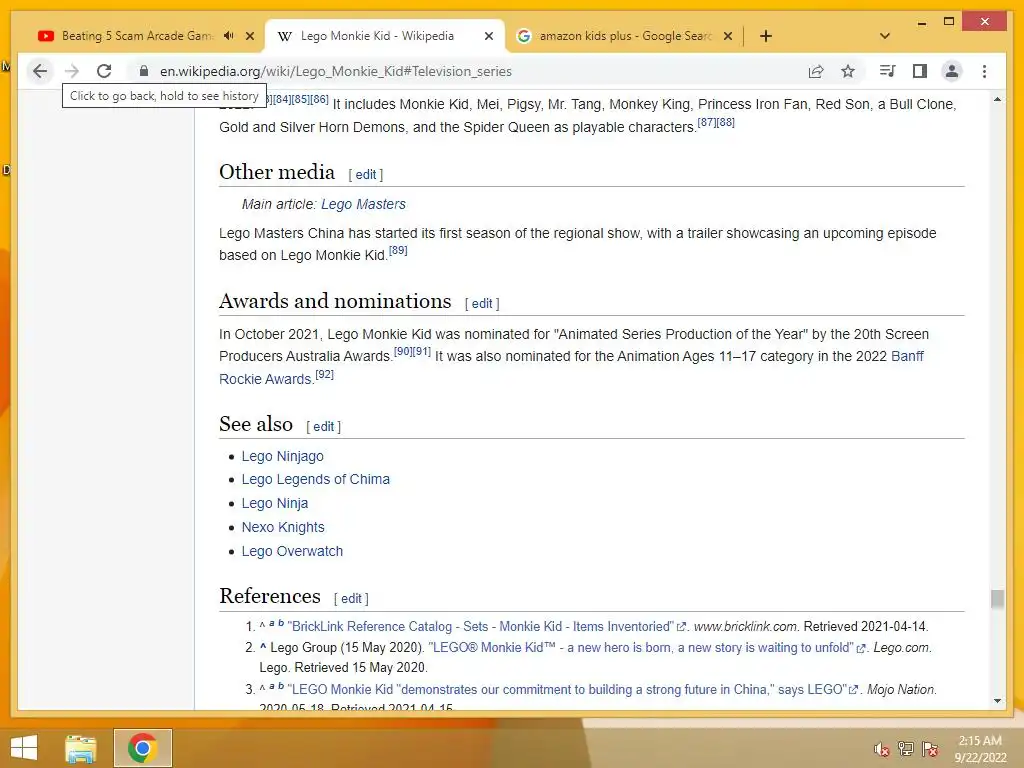Screen dimensions: 1024x768
Task: Click the forward navigation arrow
Action: pos(72,71)
